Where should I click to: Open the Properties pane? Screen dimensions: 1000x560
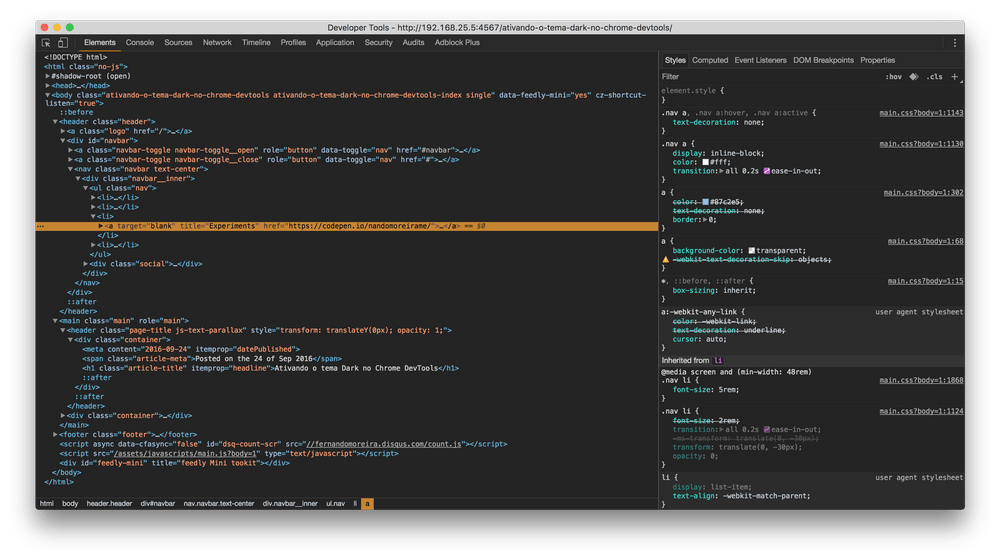878,60
